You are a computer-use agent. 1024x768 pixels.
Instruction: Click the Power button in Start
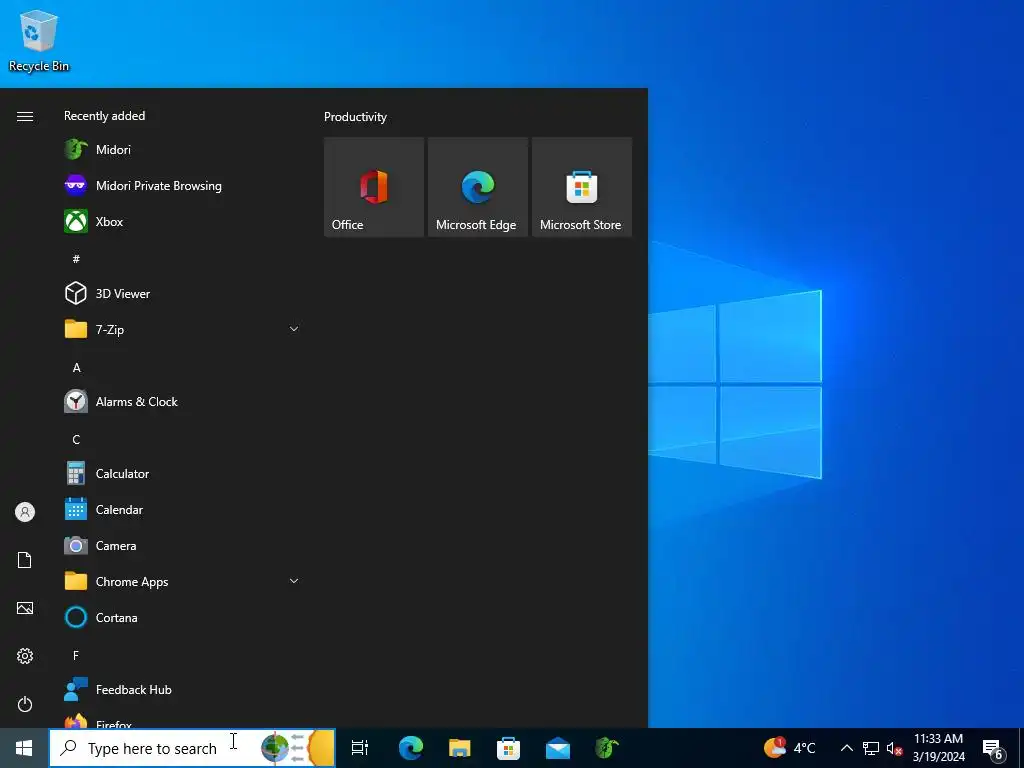coord(25,704)
